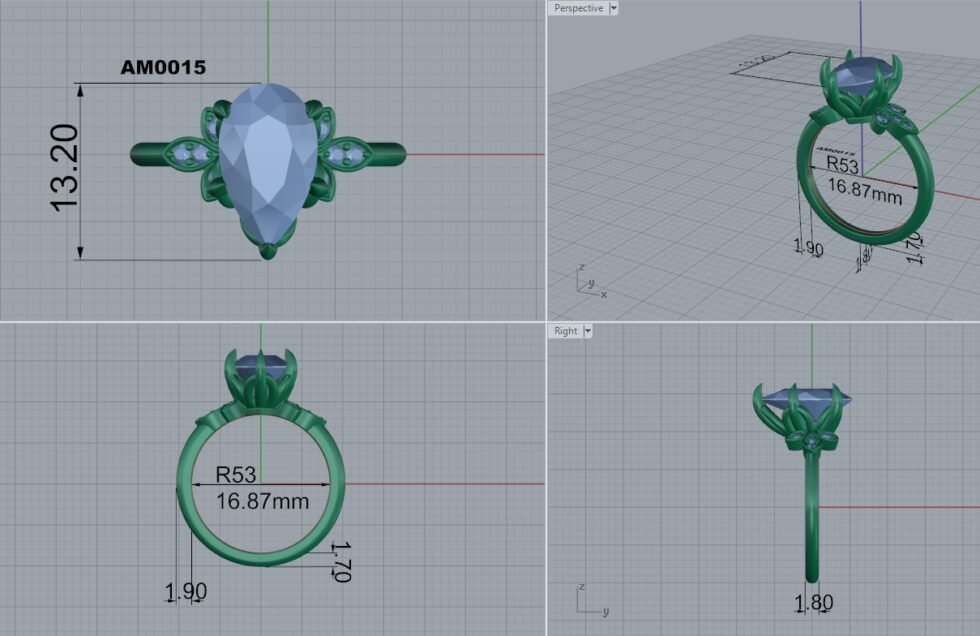
Task: Click the XYZ axis icon in Perspective viewport
Action: click(x=588, y=281)
